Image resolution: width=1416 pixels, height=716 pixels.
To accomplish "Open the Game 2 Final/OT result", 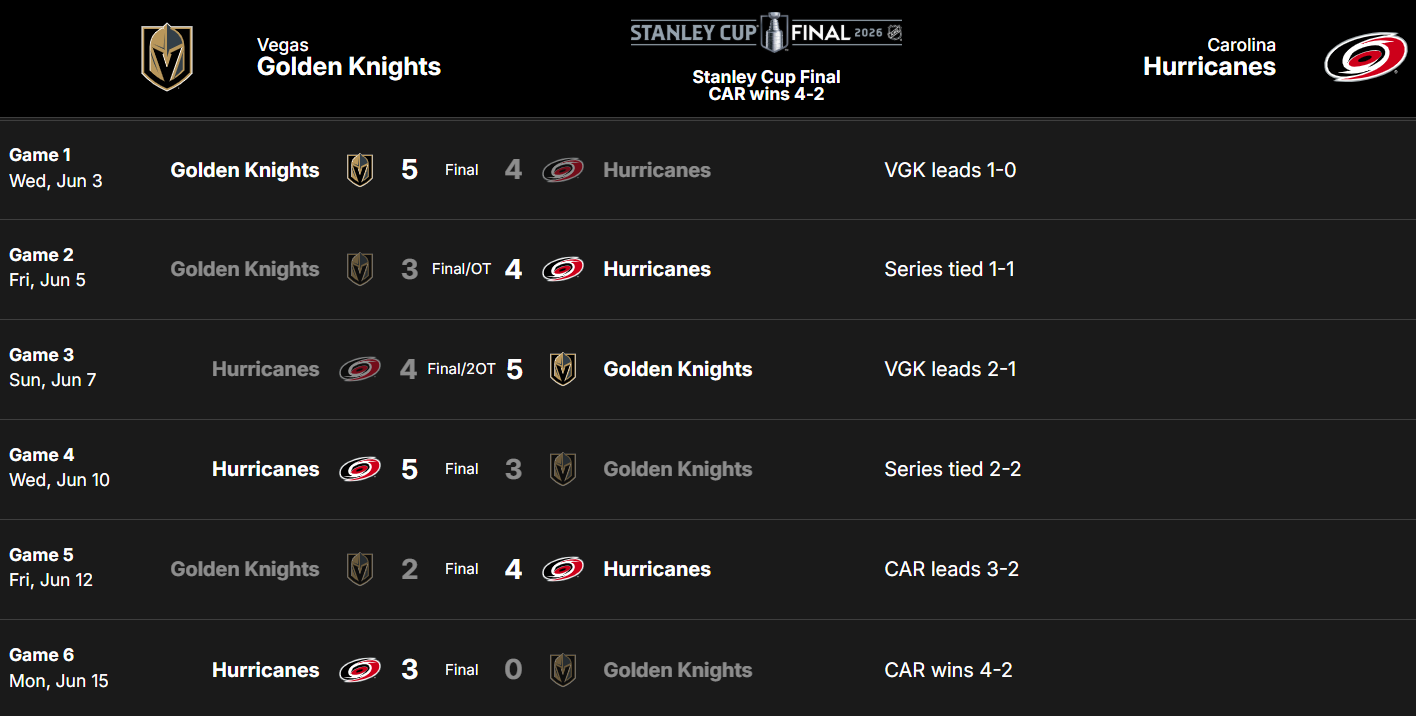I will pyautogui.click(x=462, y=269).
